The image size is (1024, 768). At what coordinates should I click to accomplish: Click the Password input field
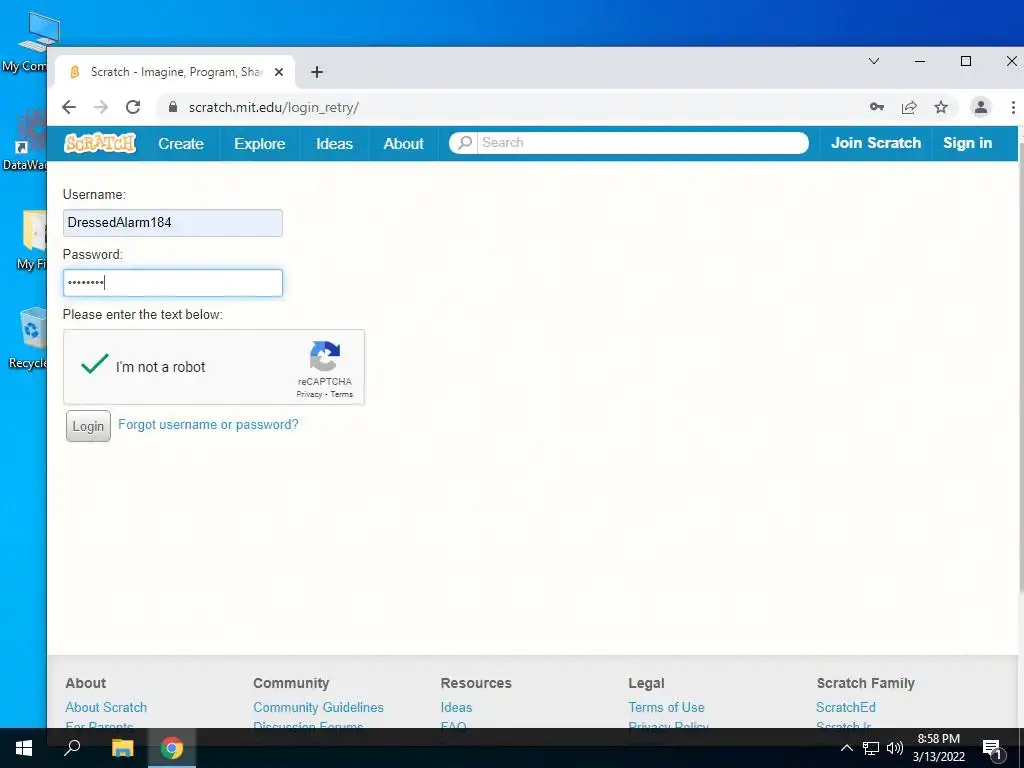click(x=172, y=283)
